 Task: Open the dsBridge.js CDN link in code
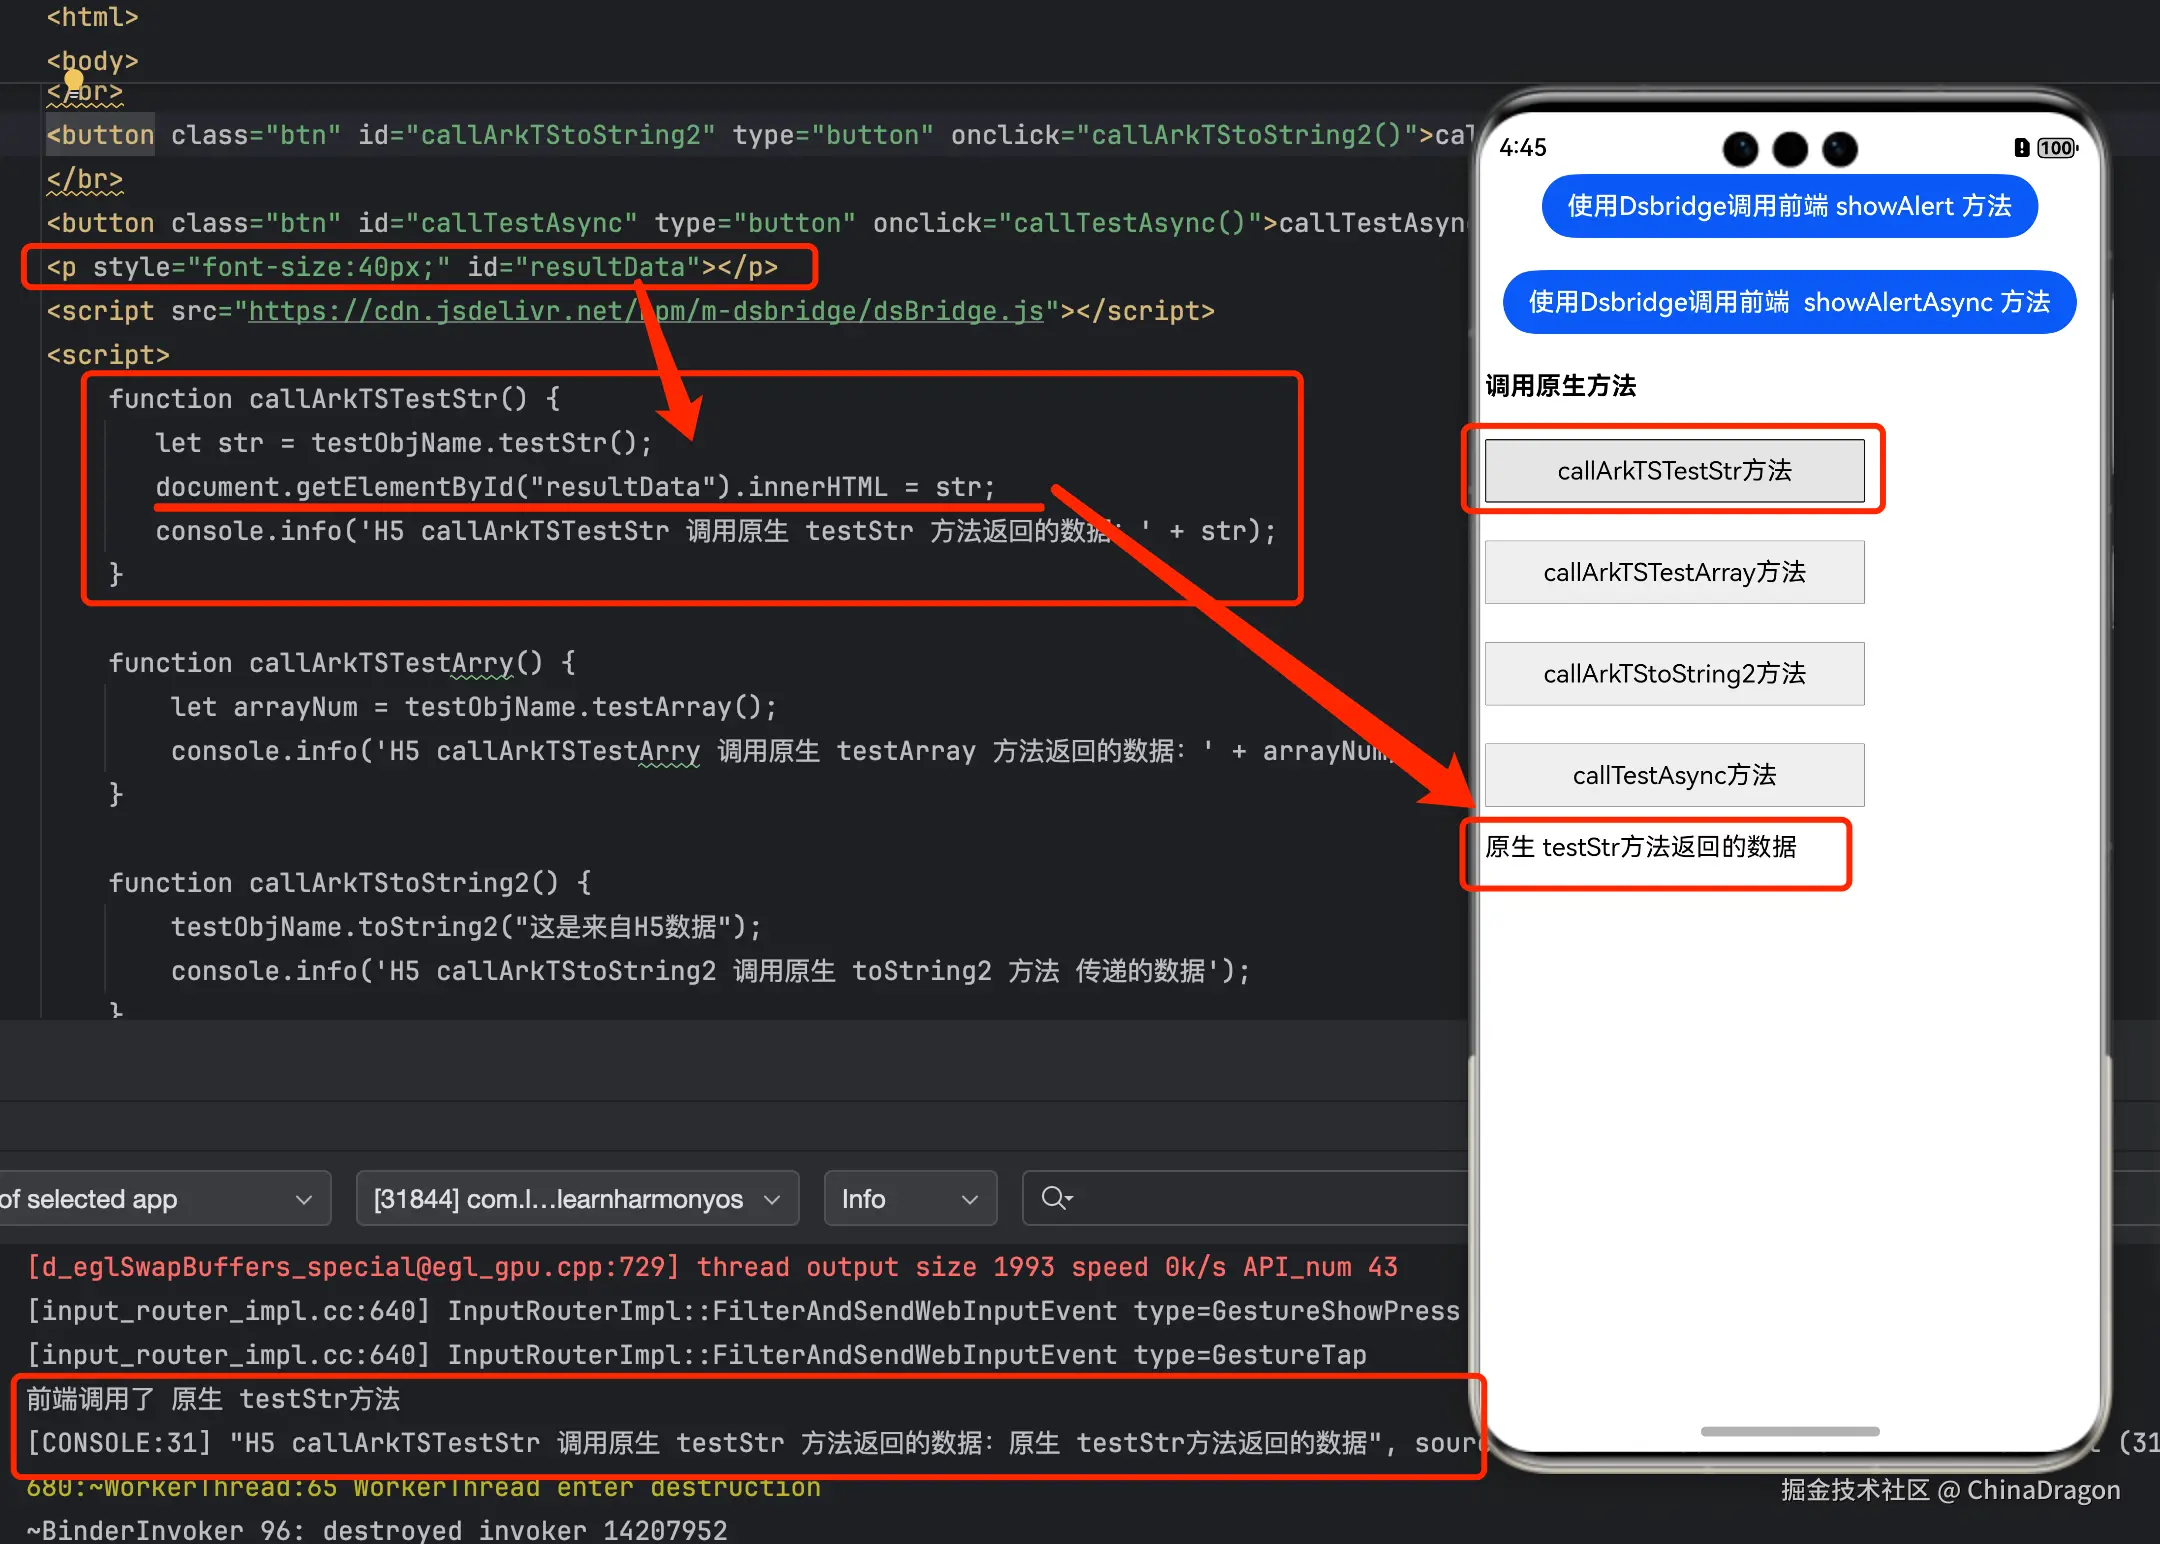[x=646, y=311]
